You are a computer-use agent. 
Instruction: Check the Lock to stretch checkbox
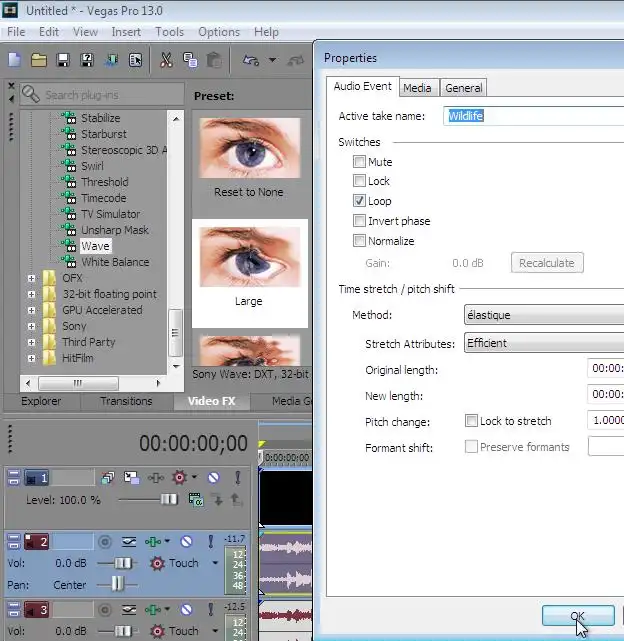471,421
